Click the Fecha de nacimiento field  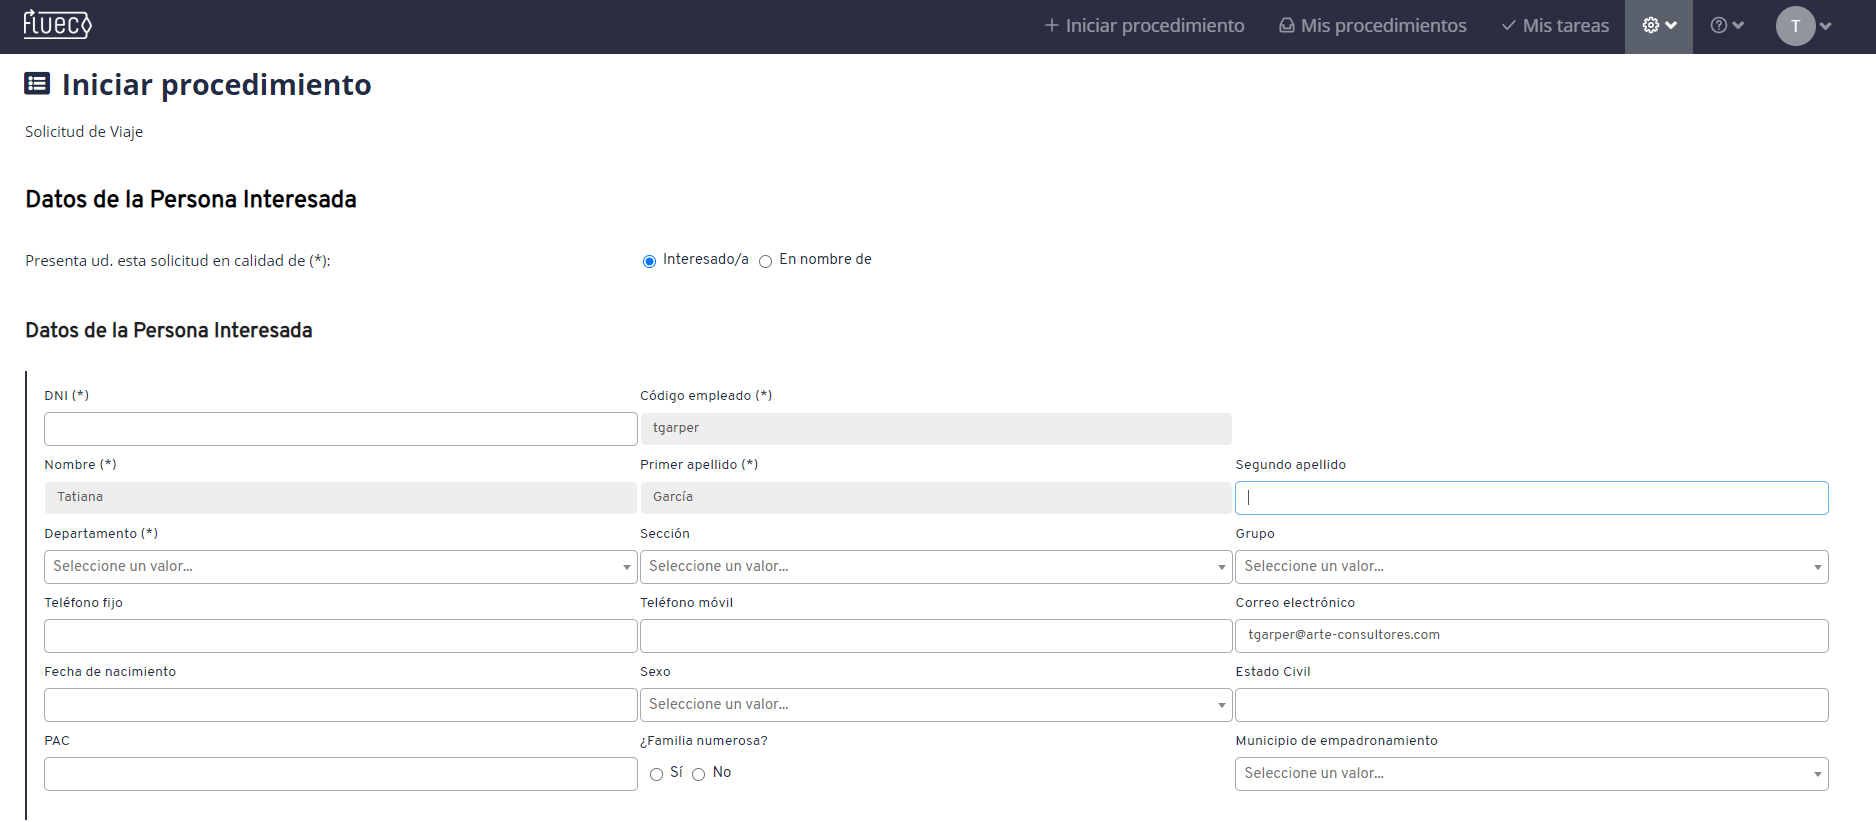(340, 705)
